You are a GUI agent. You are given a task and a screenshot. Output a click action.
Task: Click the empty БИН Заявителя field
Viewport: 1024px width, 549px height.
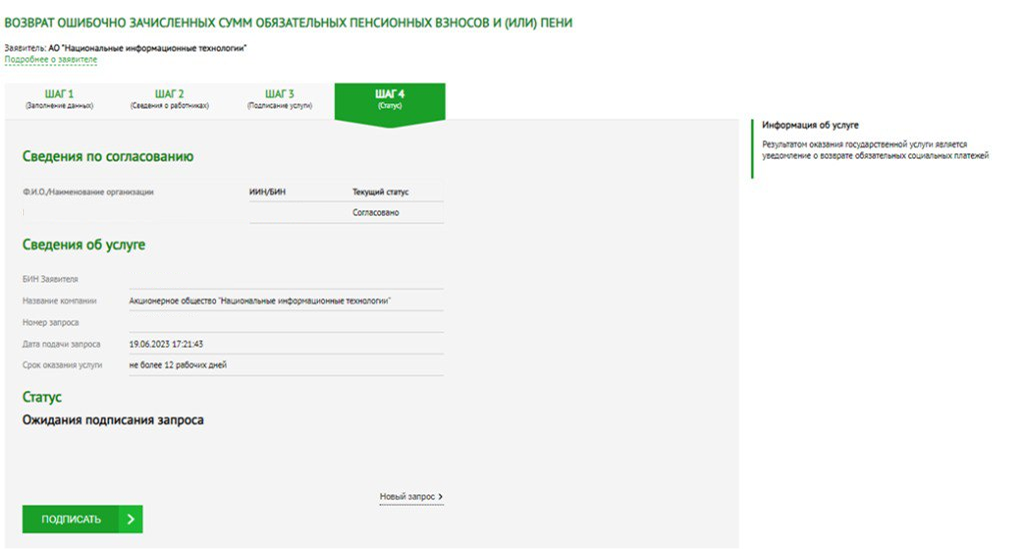pos(285,279)
